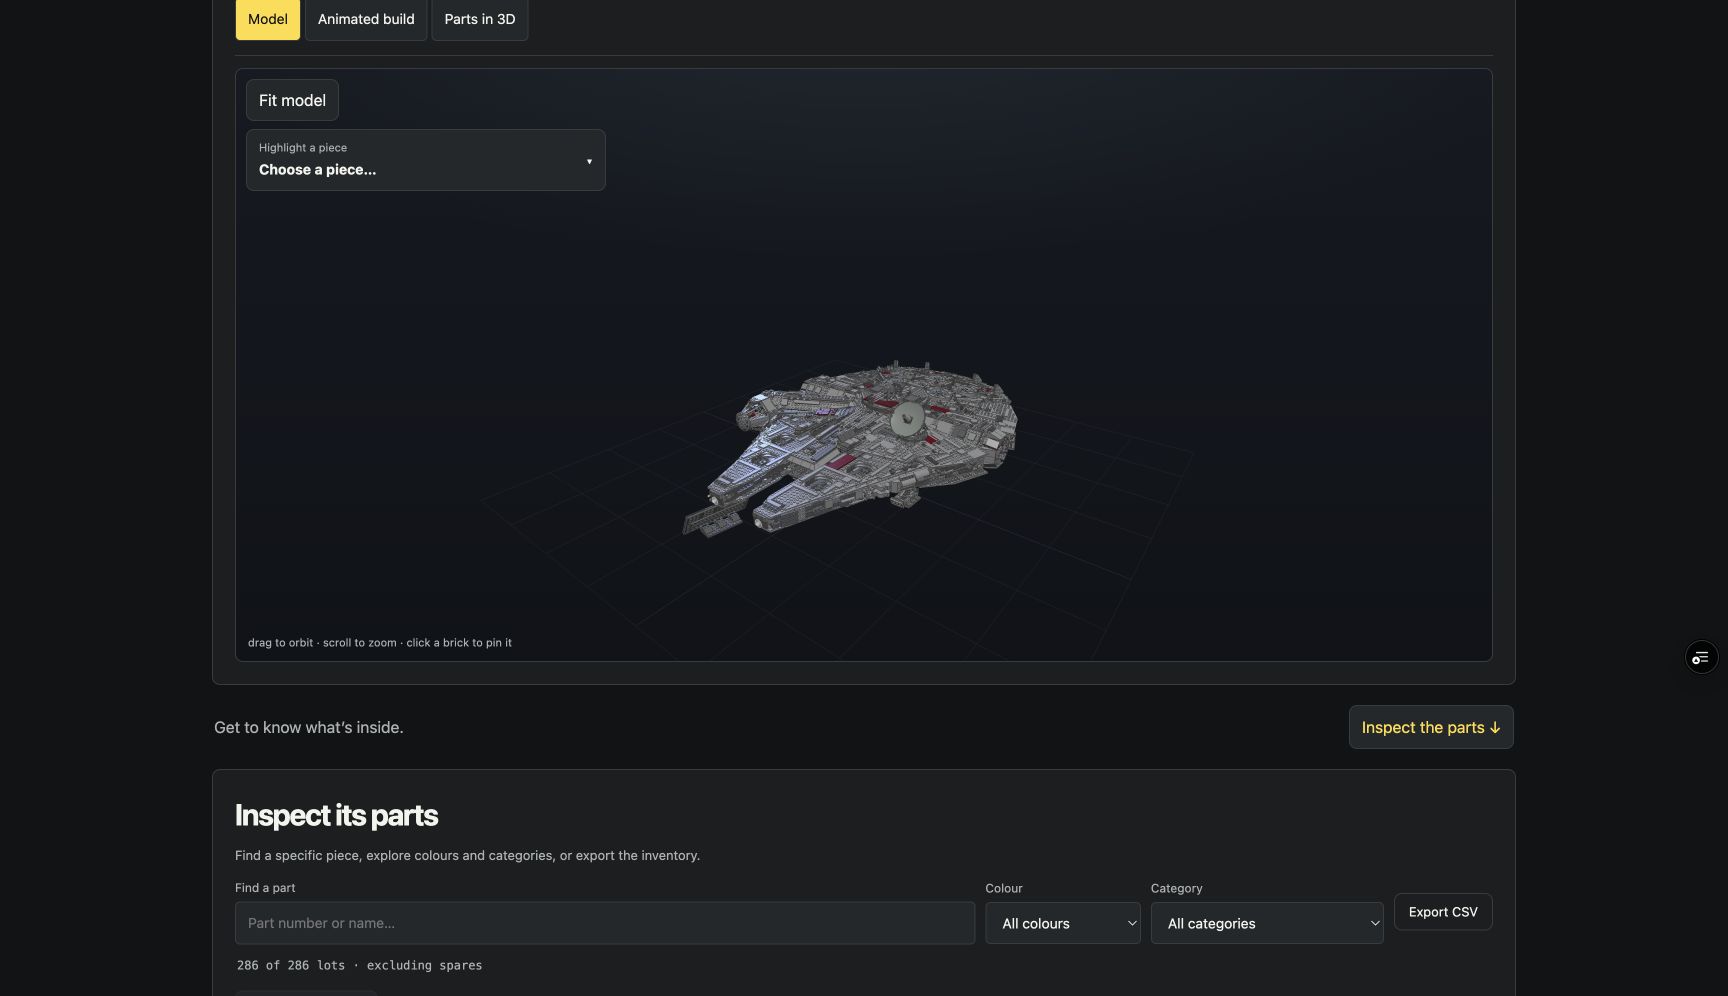Click the 'Inspect its parts' heading

tap(336, 815)
